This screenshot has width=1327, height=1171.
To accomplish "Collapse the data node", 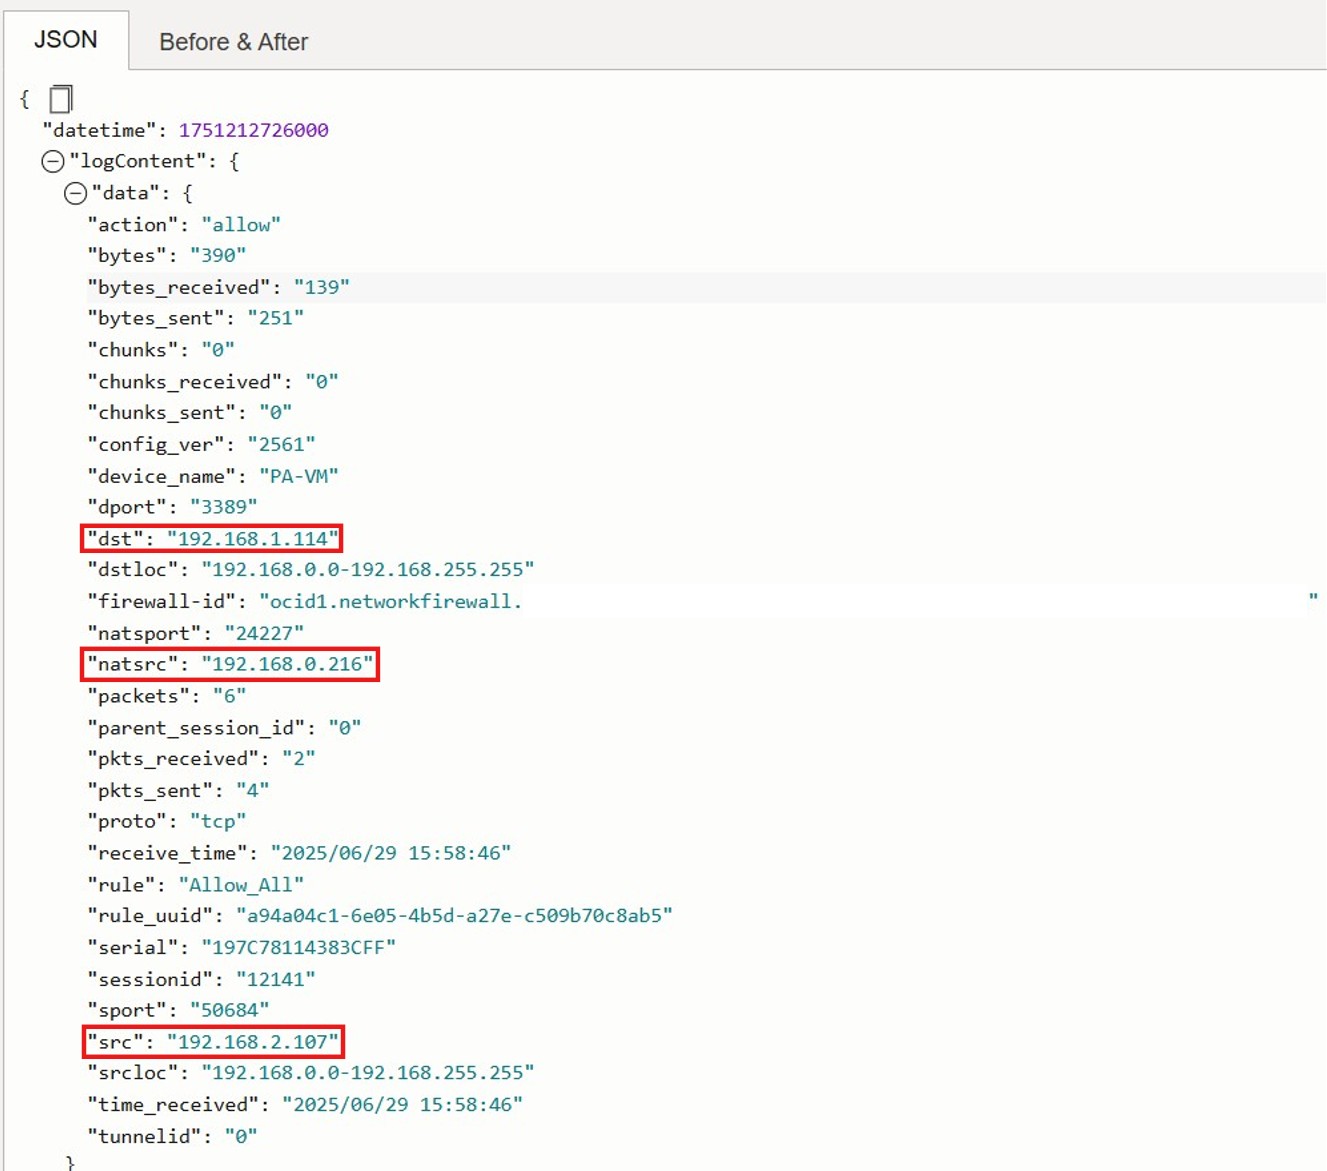I will 75,193.
